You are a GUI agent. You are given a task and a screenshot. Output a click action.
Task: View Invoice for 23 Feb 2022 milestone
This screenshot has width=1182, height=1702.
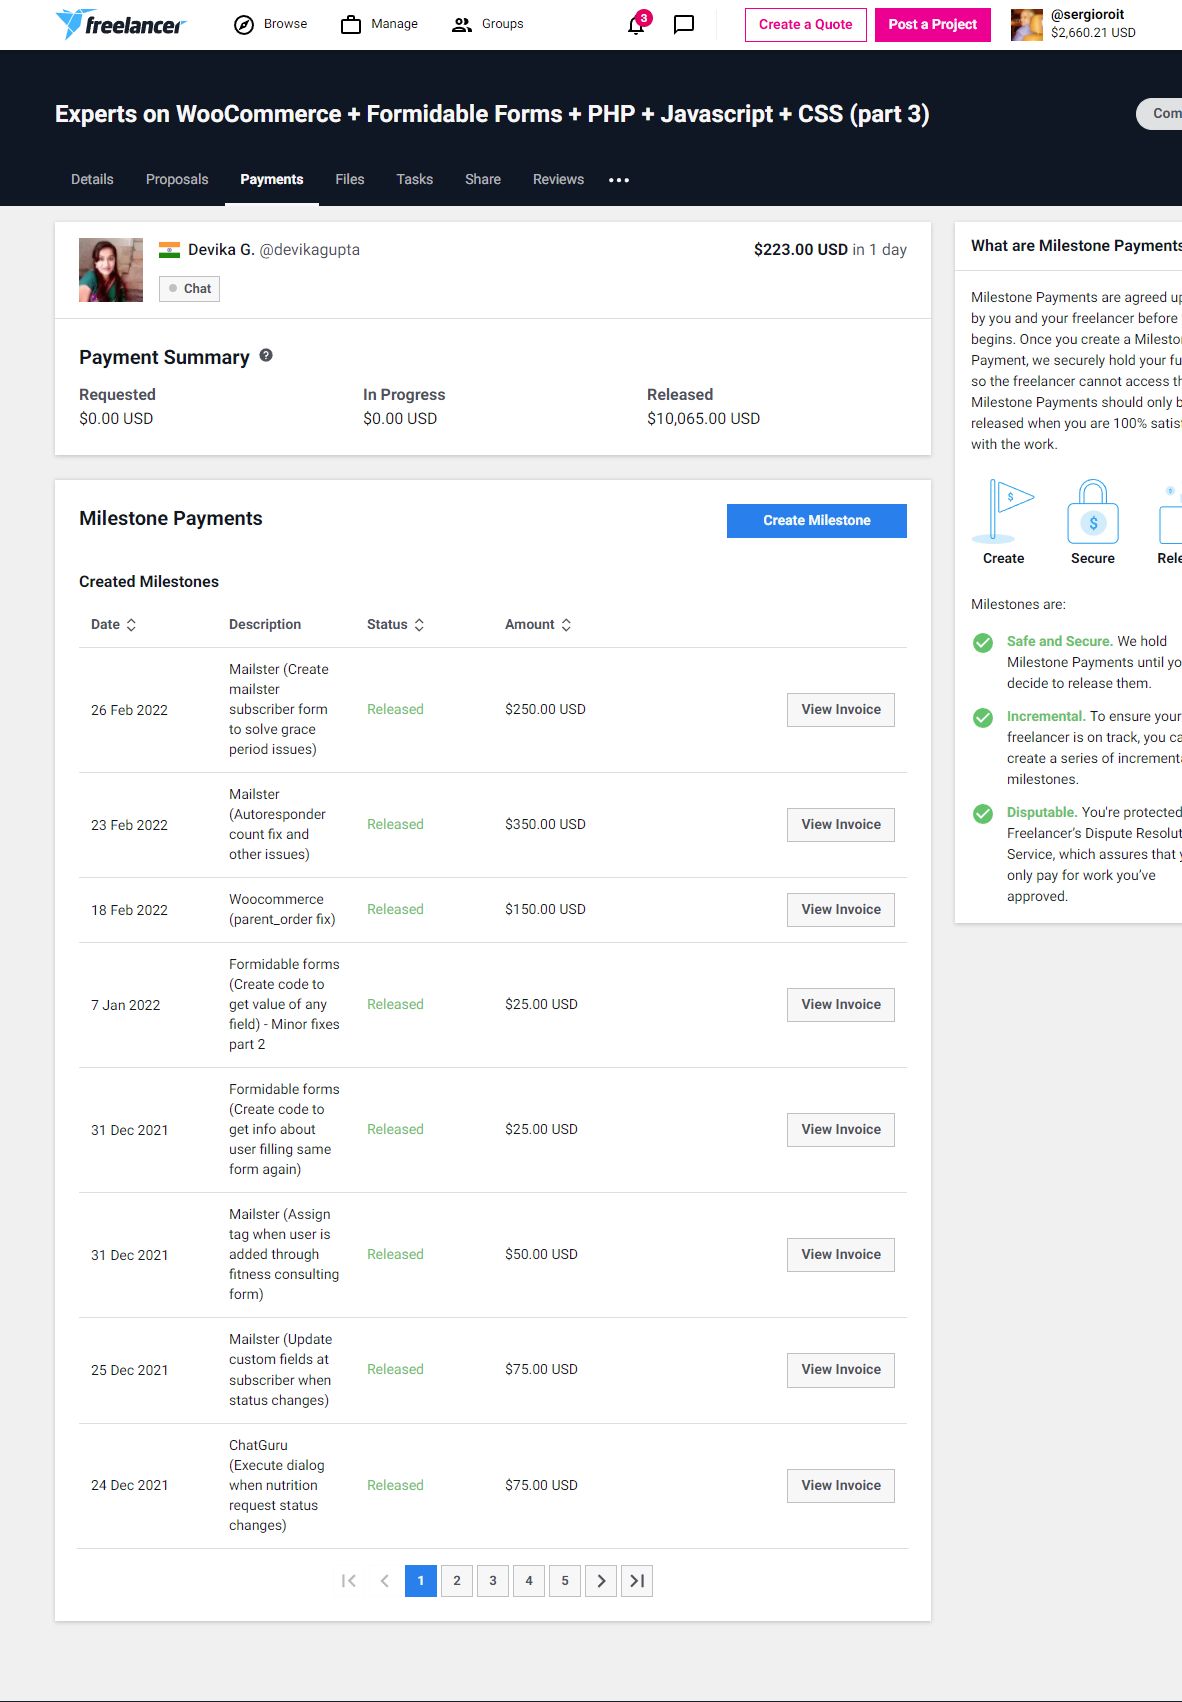pyautogui.click(x=841, y=825)
